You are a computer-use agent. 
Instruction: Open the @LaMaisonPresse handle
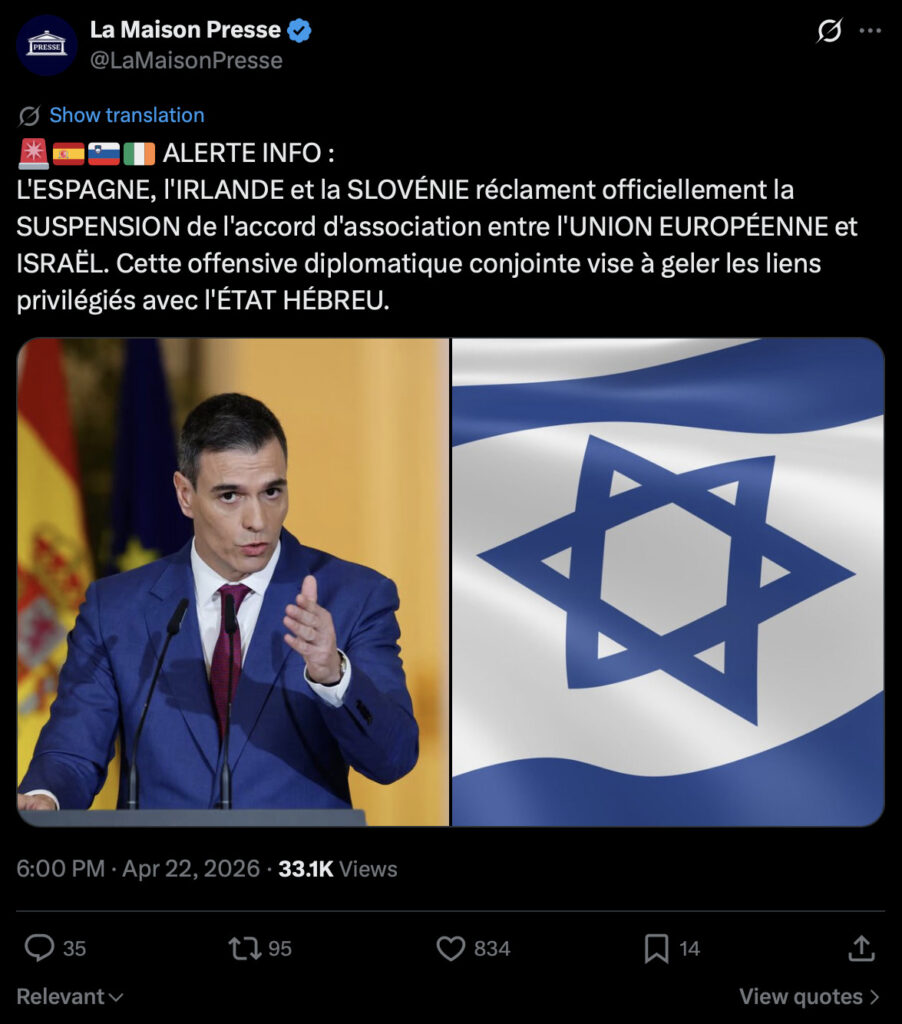click(x=186, y=60)
